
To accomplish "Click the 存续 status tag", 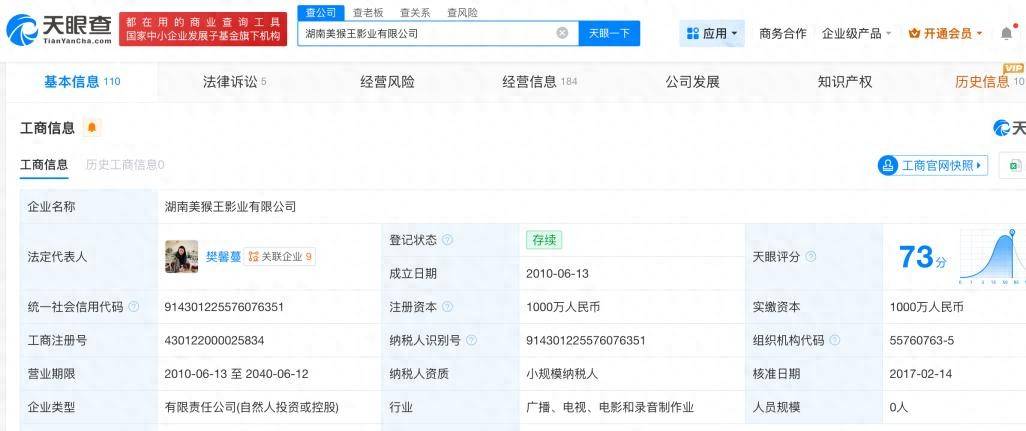I will pos(544,240).
